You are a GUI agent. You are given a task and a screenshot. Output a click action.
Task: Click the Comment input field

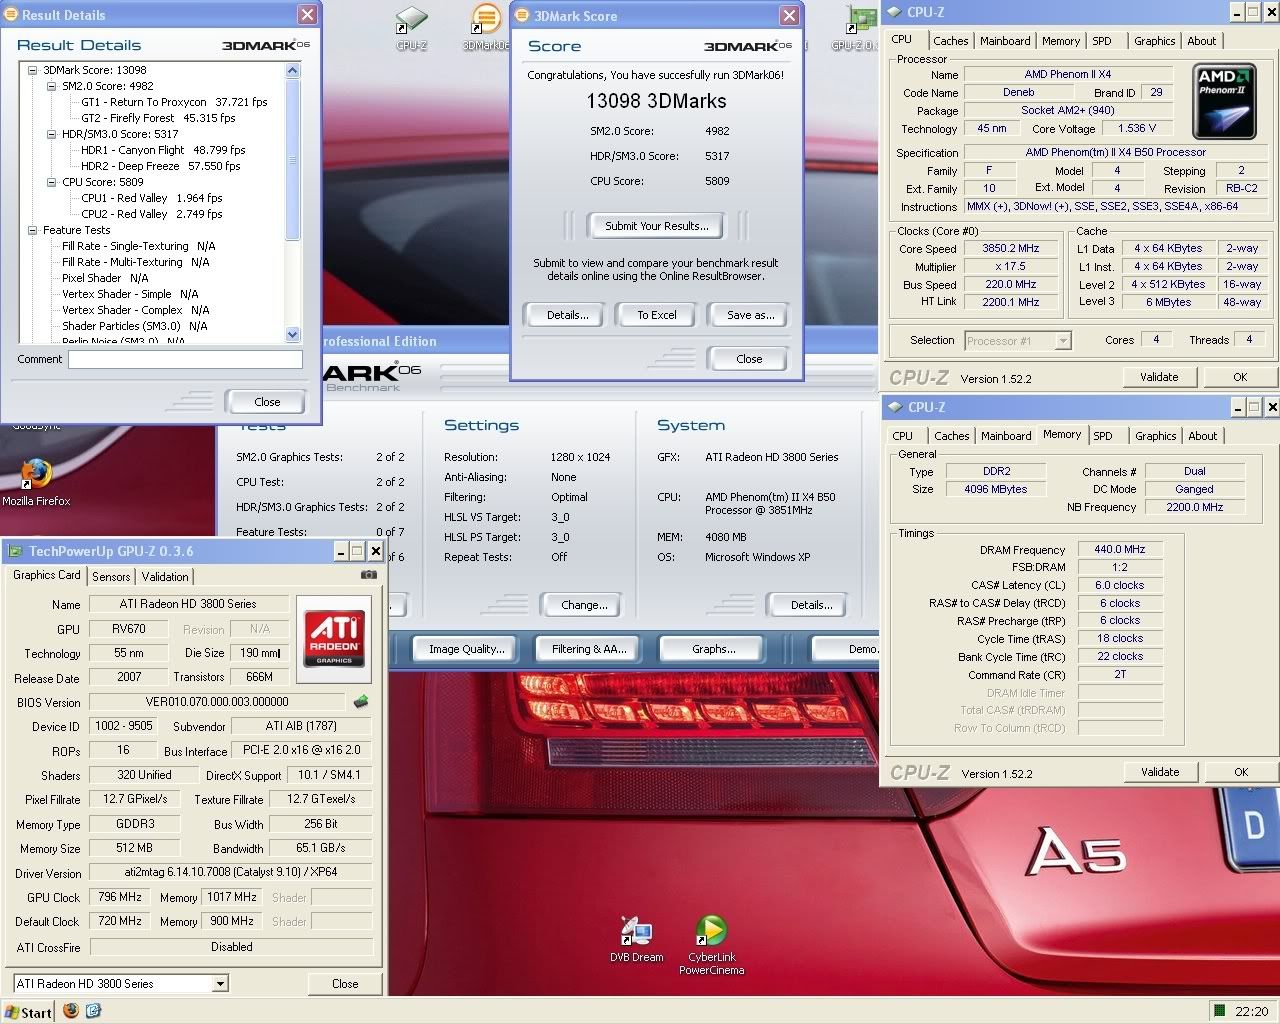point(185,359)
